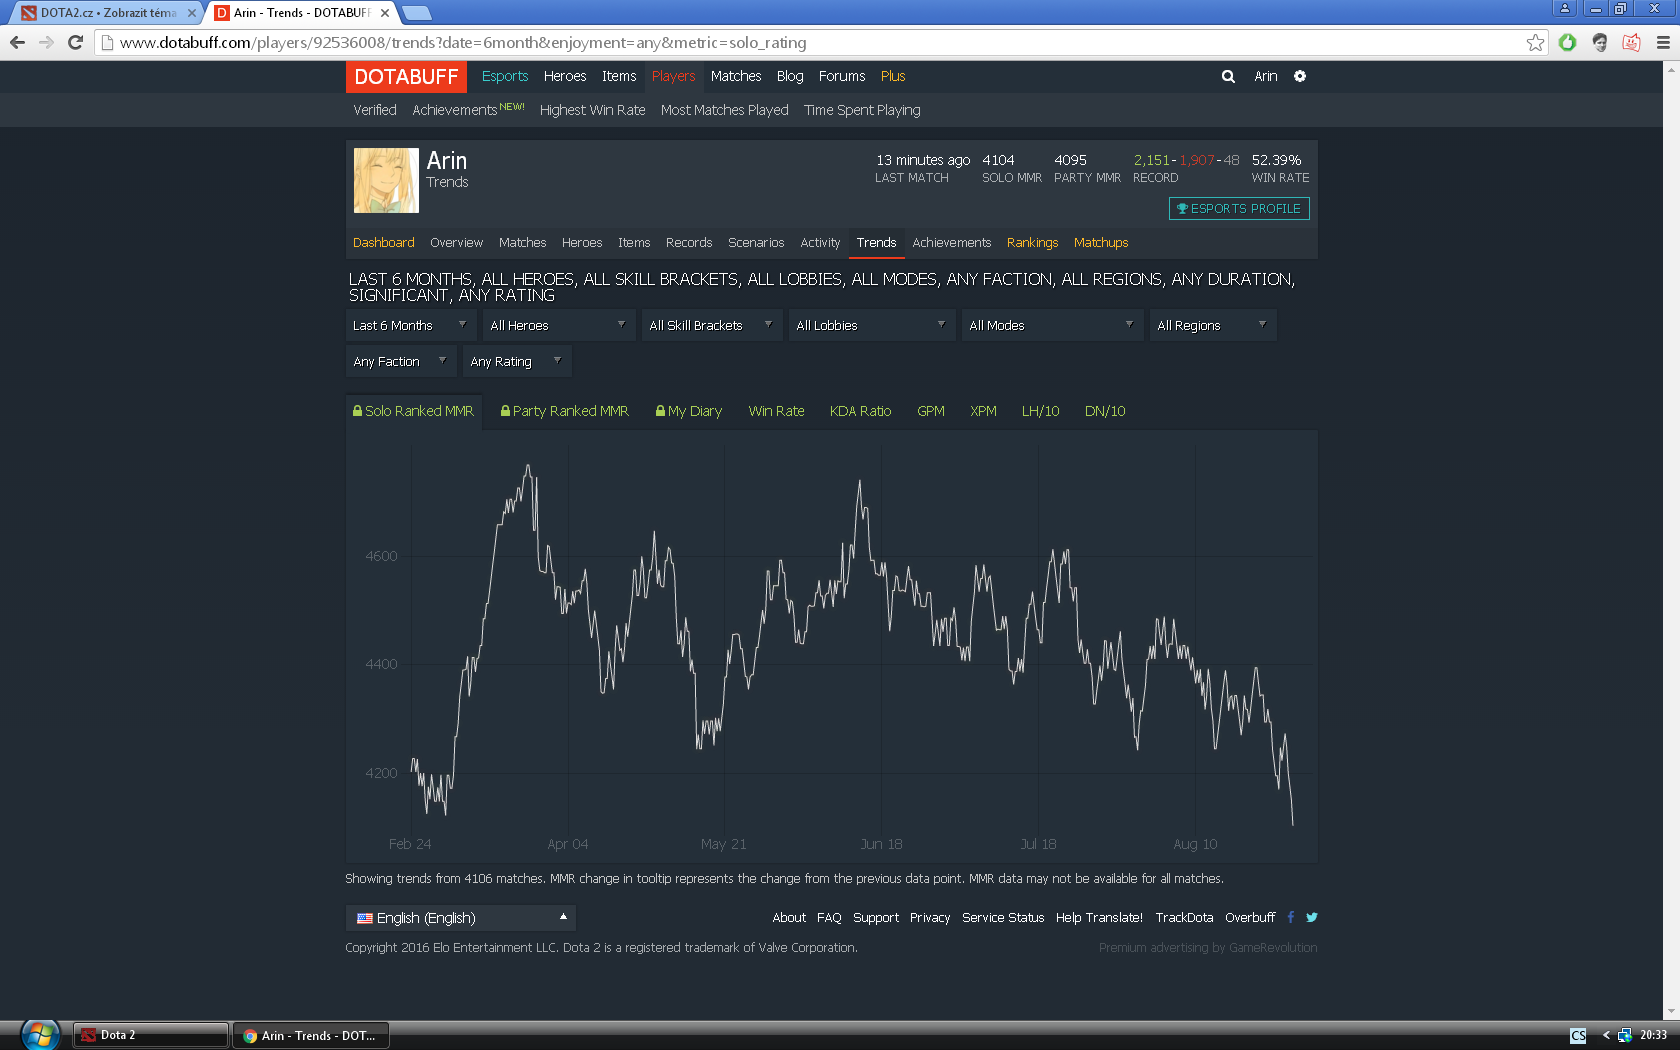Expand the All Heroes dropdown
This screenshot has height=1050, width=1680.
click(558, 325)
